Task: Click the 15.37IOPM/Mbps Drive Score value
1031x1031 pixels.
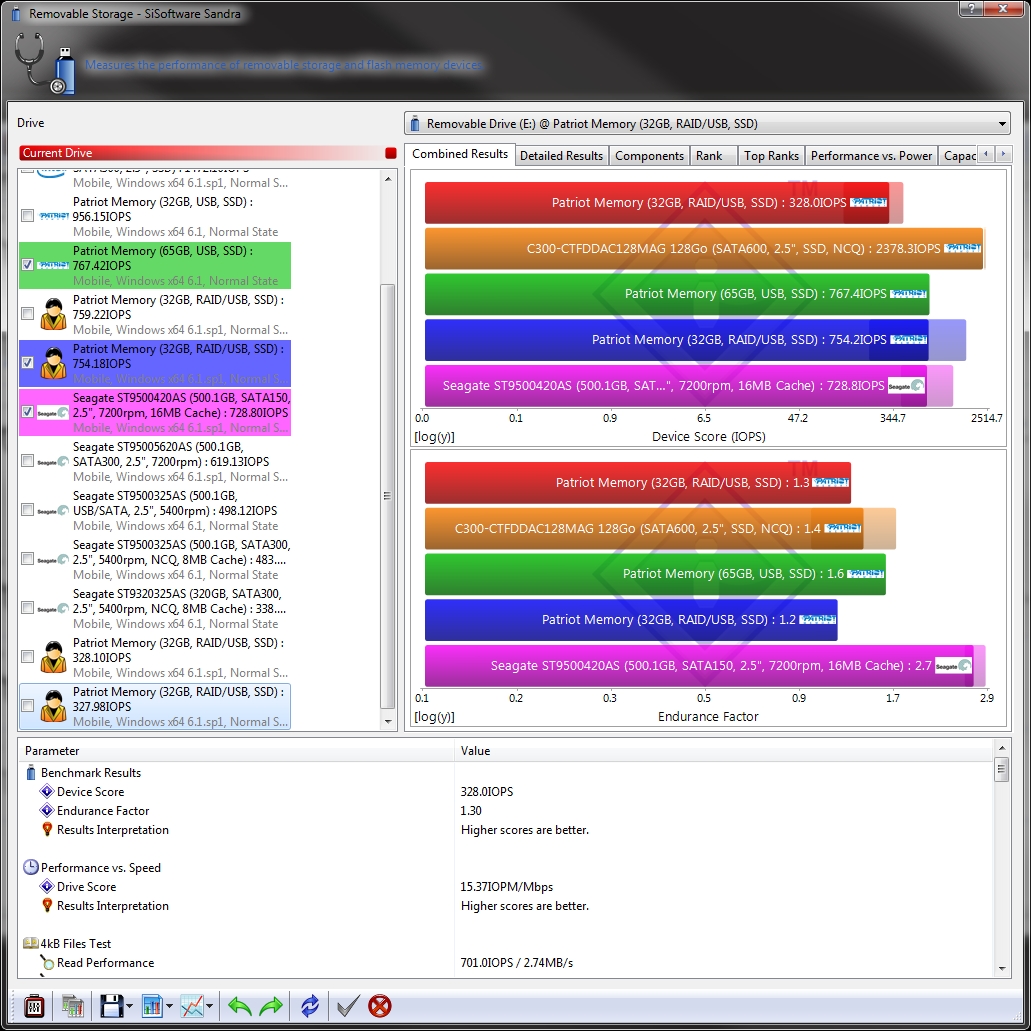Action: click(x=506, y=886)
